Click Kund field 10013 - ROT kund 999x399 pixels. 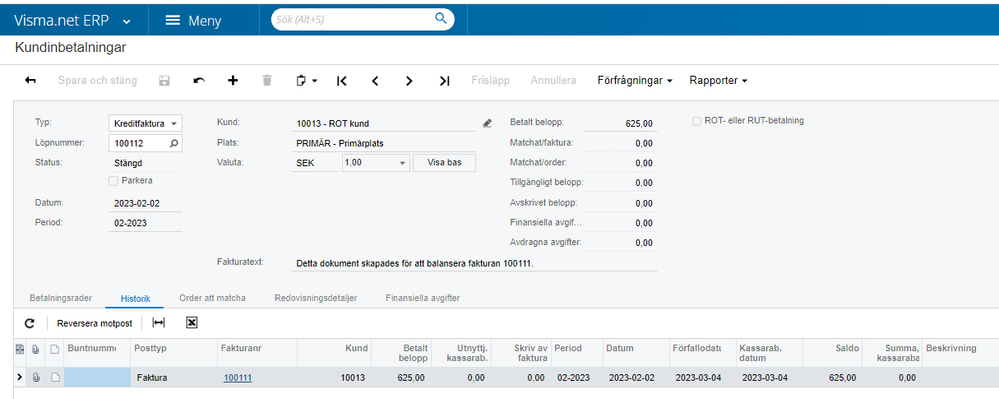click(x=383, y=123)
